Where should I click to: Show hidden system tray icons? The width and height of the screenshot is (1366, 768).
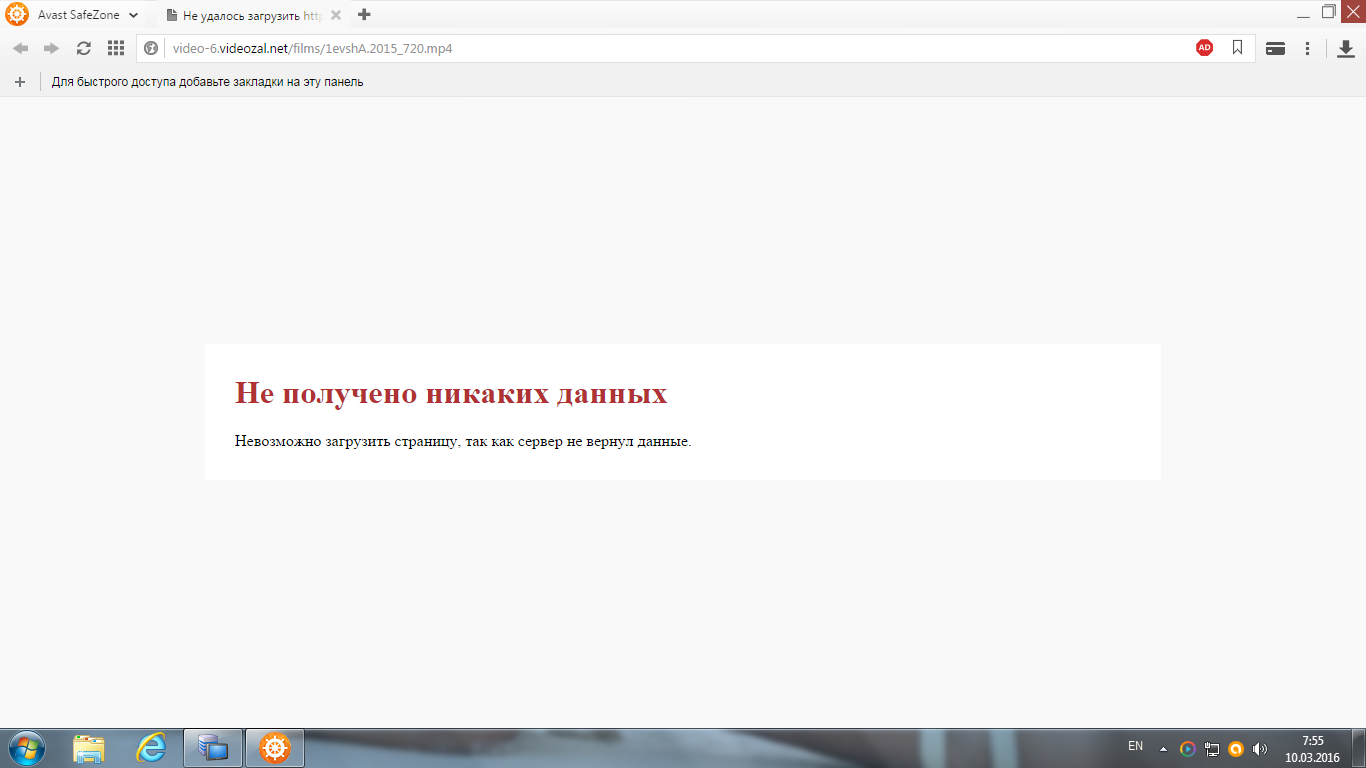click(1163, 748)
